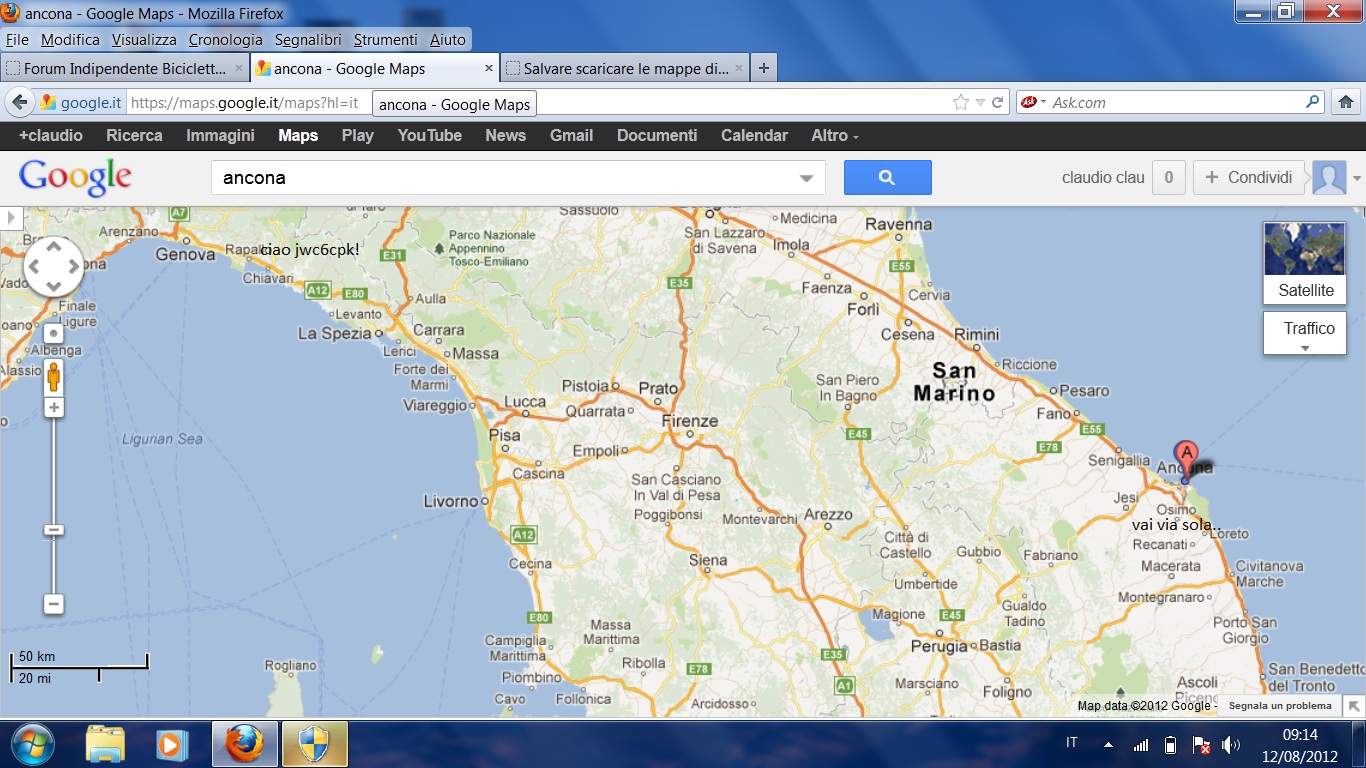Open the Modifica menu
The image size is (1366, 768).
click(70, 40)
